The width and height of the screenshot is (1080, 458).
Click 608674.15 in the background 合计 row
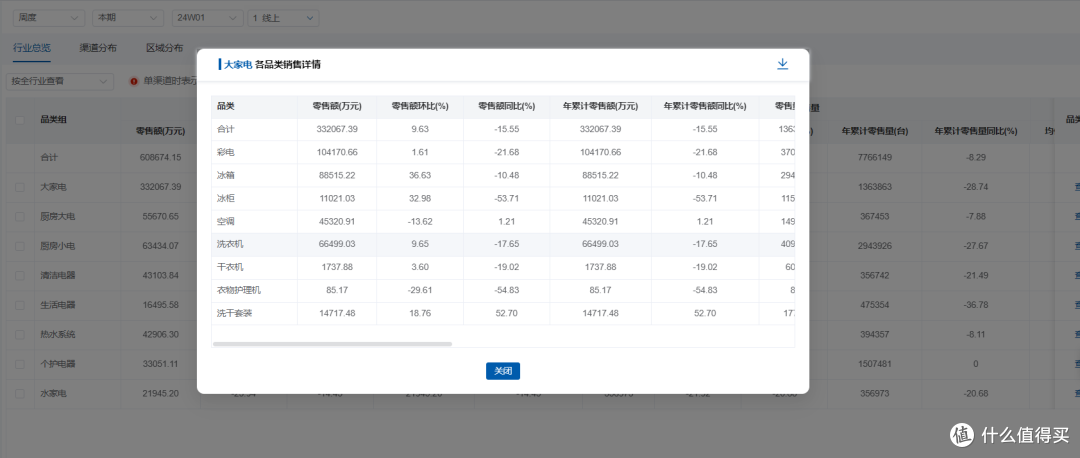[x=160, y=157]
